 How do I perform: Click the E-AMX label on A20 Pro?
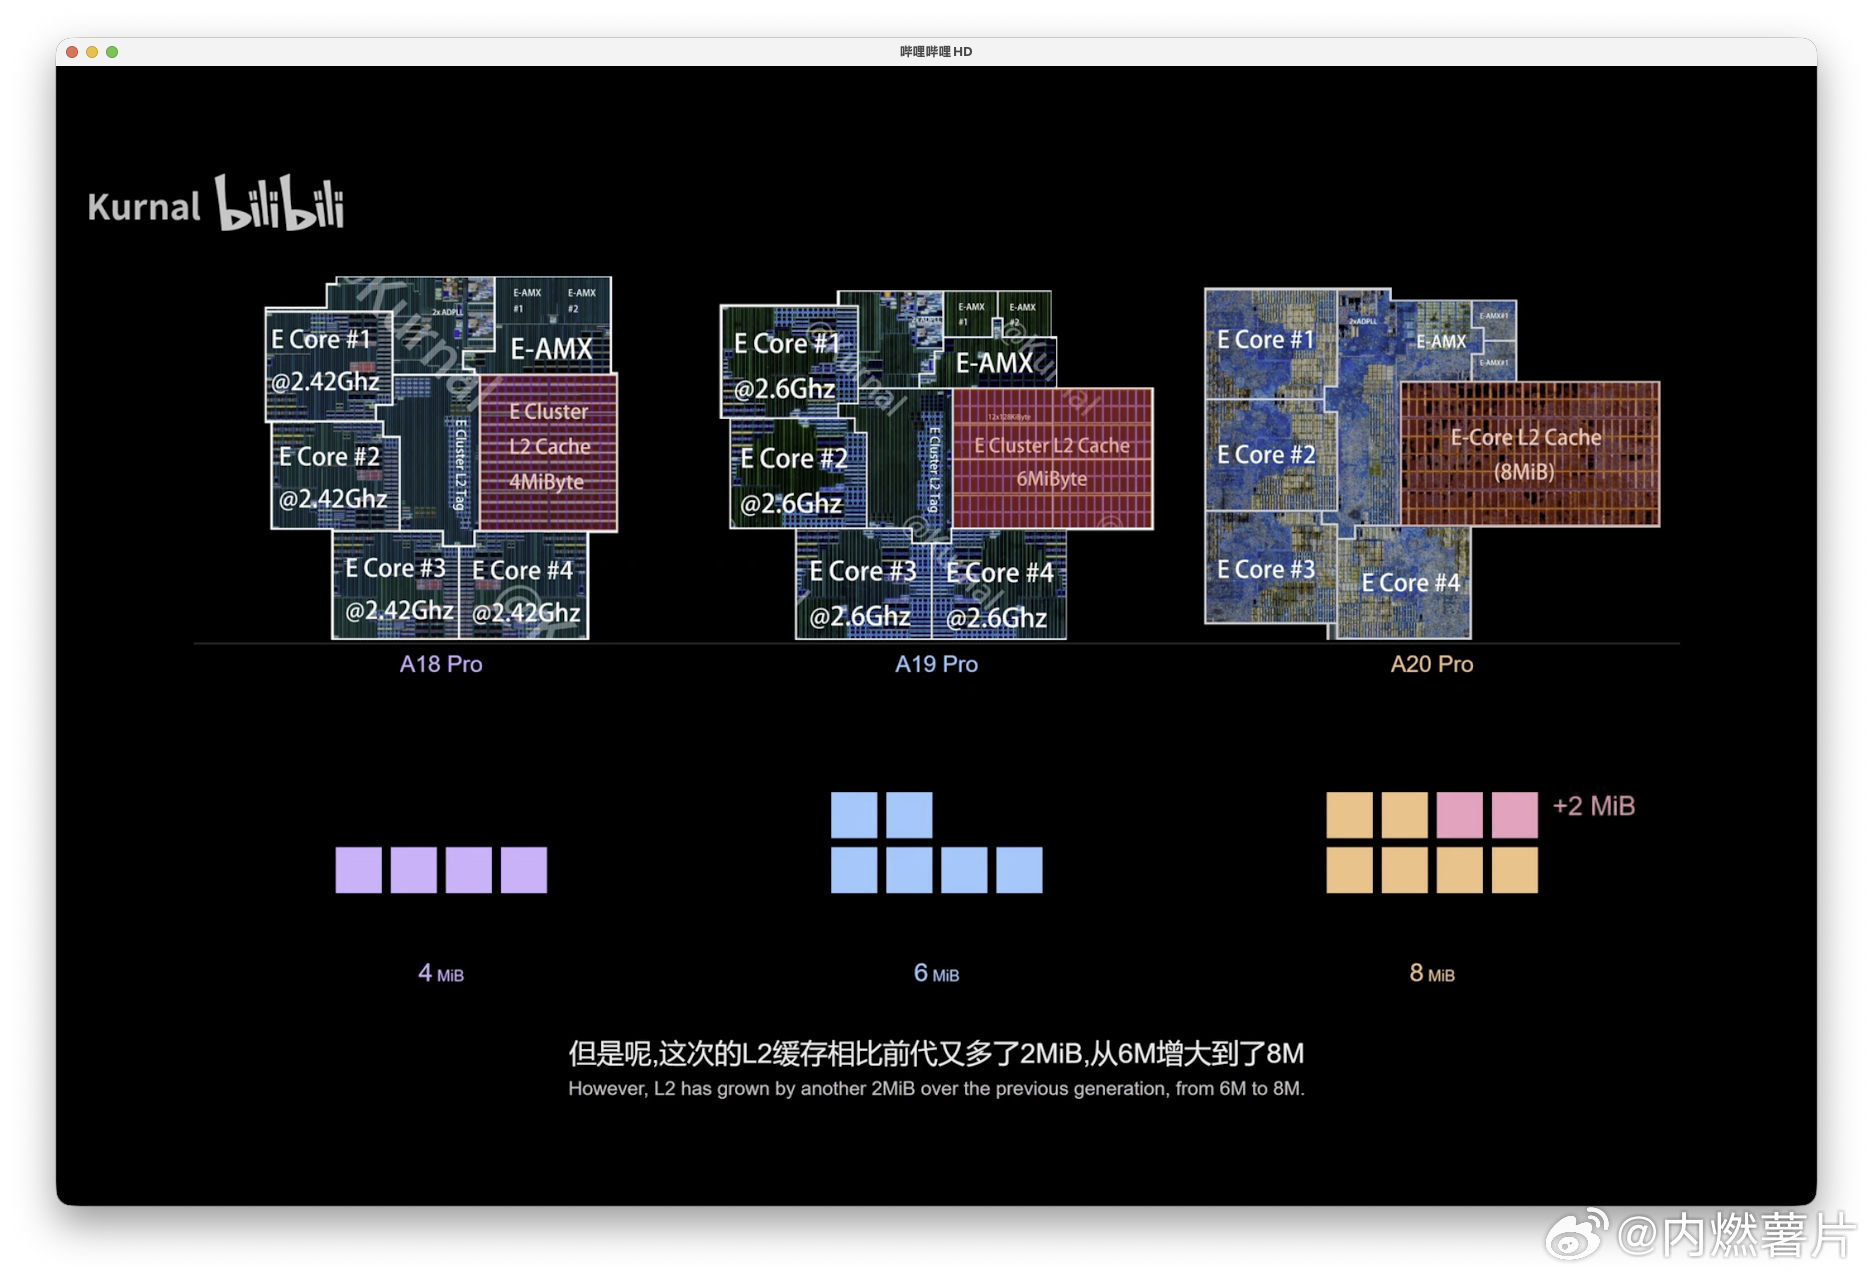click(1441, 341)
